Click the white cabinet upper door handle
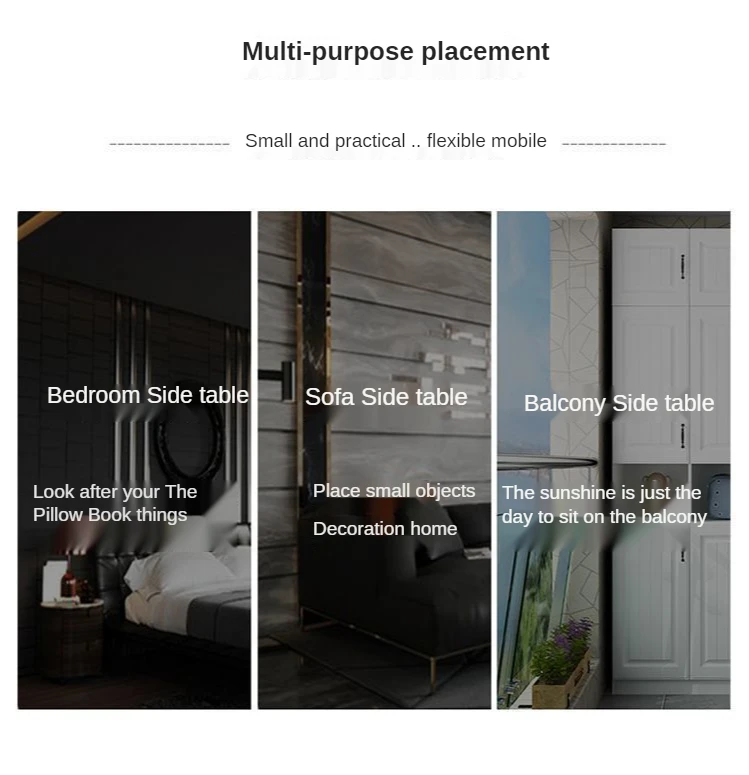The width and height of the screenshot is (749, 775). click(x=683, y=267)
